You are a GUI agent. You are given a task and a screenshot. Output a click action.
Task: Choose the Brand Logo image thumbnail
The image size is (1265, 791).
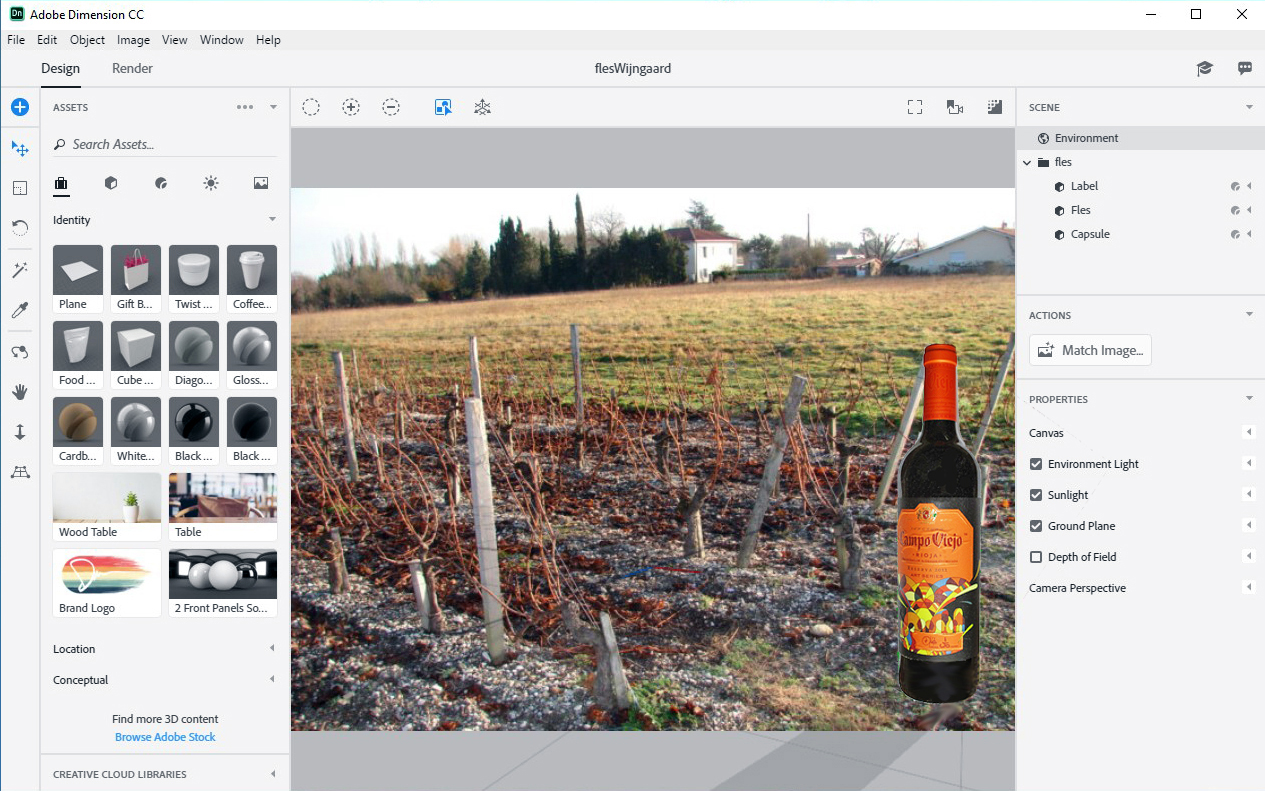coord(107,583)
